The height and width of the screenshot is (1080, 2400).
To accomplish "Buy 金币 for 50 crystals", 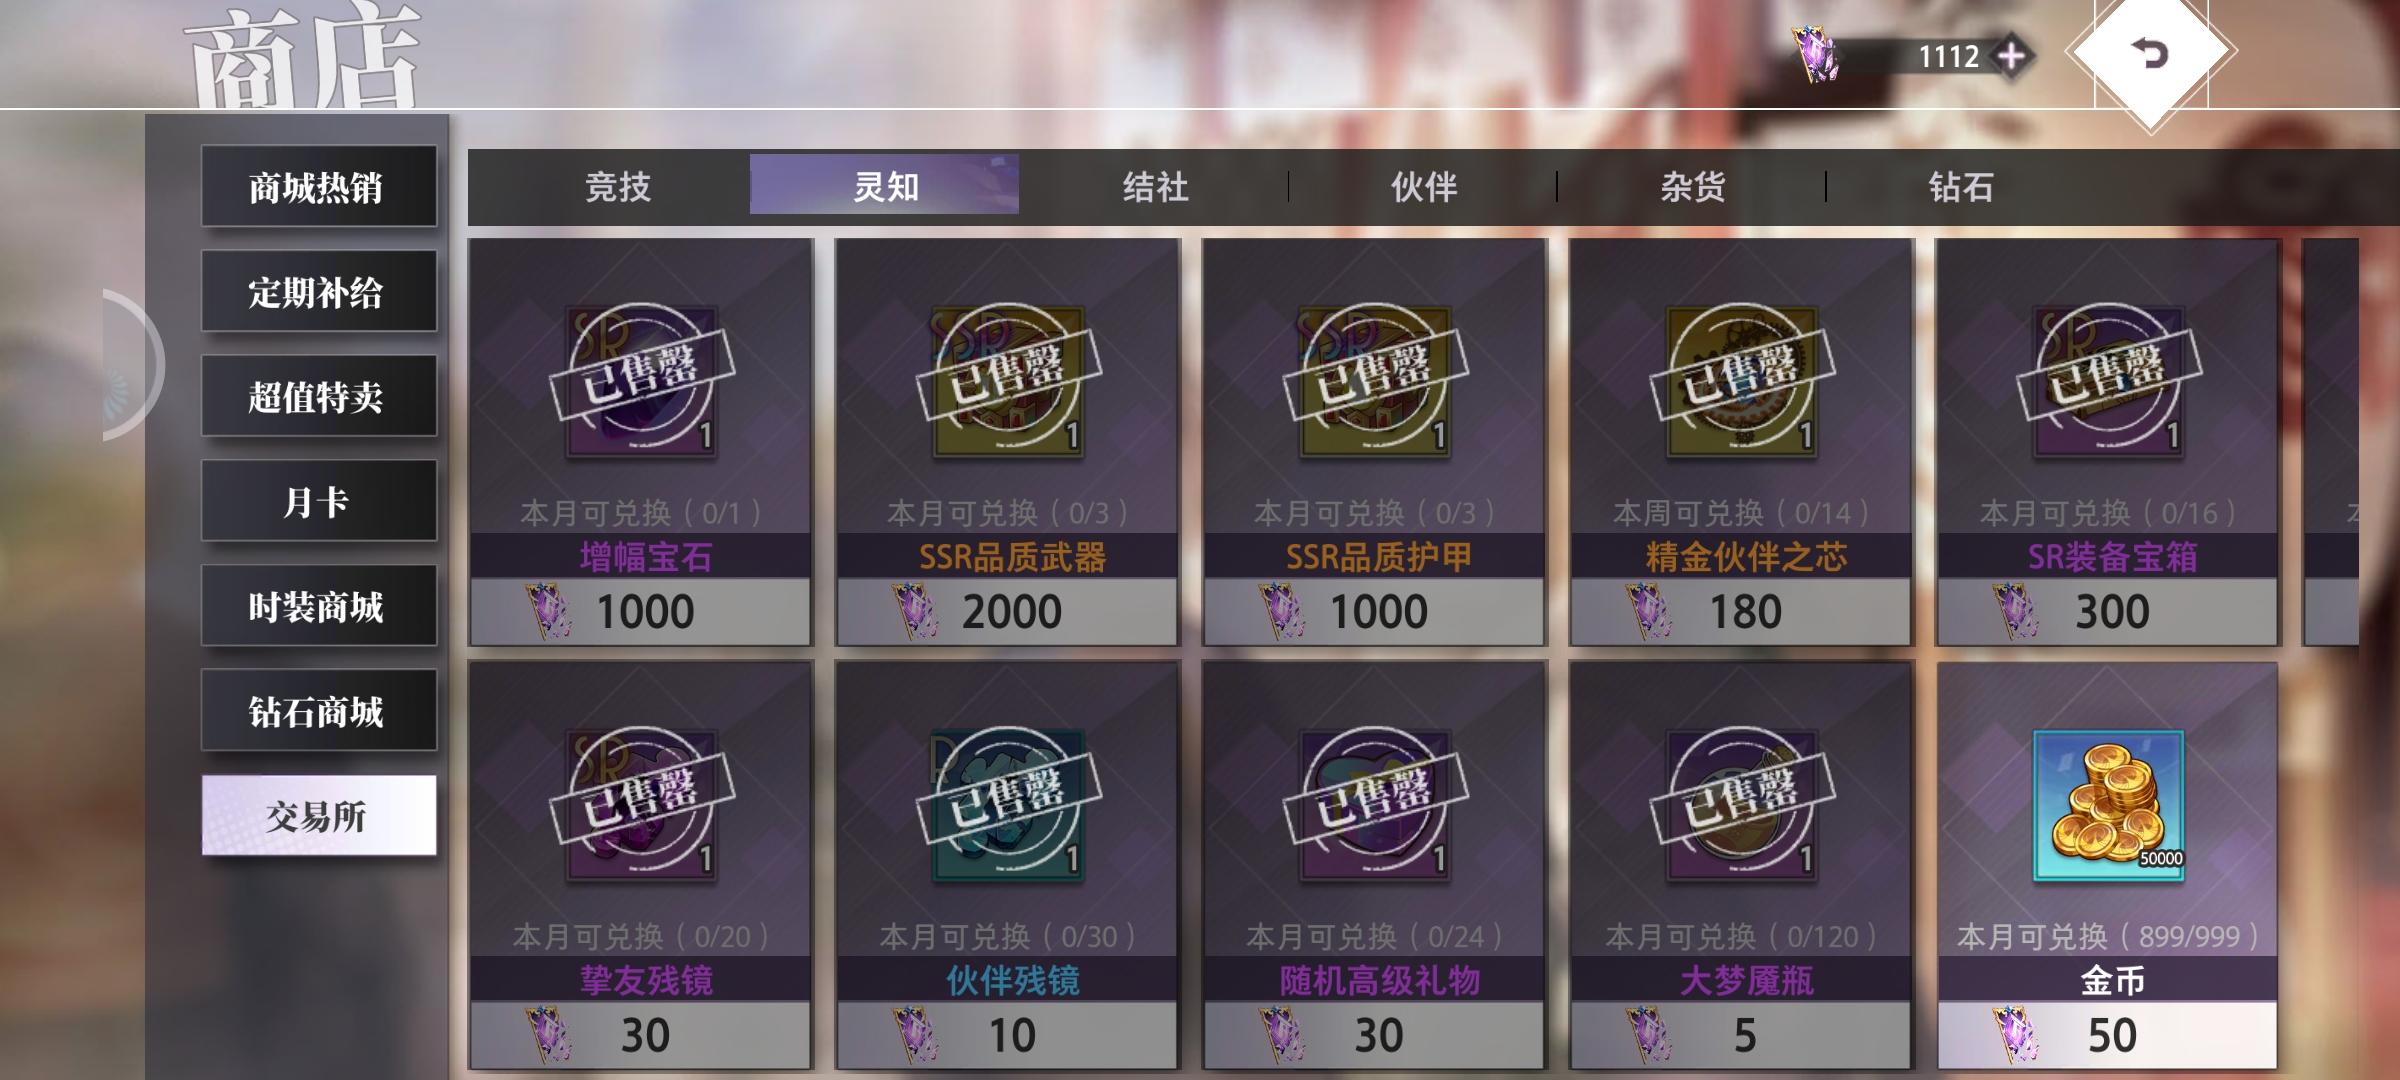I will pyautogui.click(x=2108, y=1034).
